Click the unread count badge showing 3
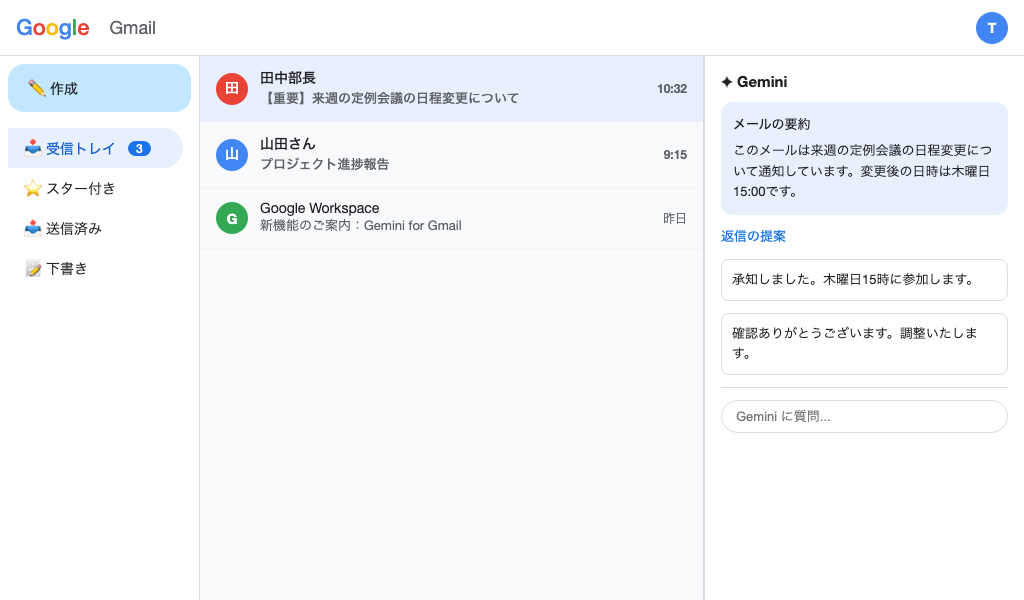The width and height of the screenshot is (1024, 600). pyautogui.click(x=140, y=147)
